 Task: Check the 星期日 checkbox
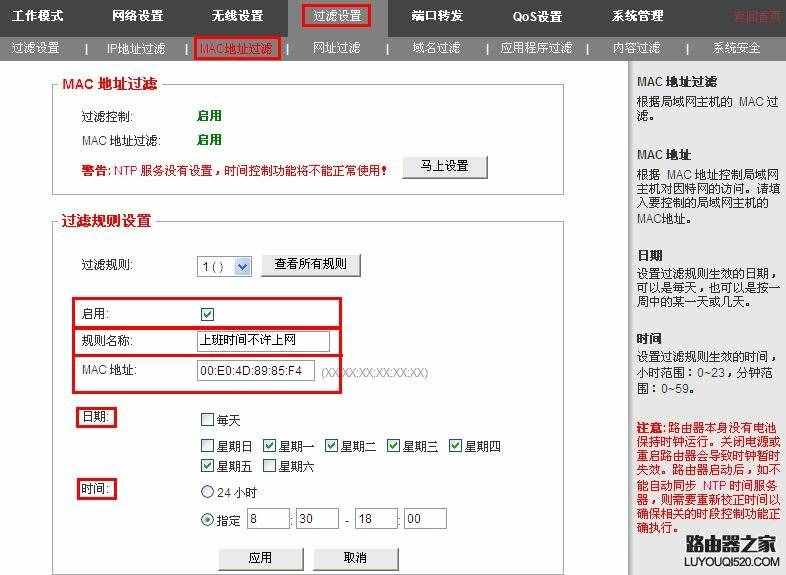click(207, 445)
